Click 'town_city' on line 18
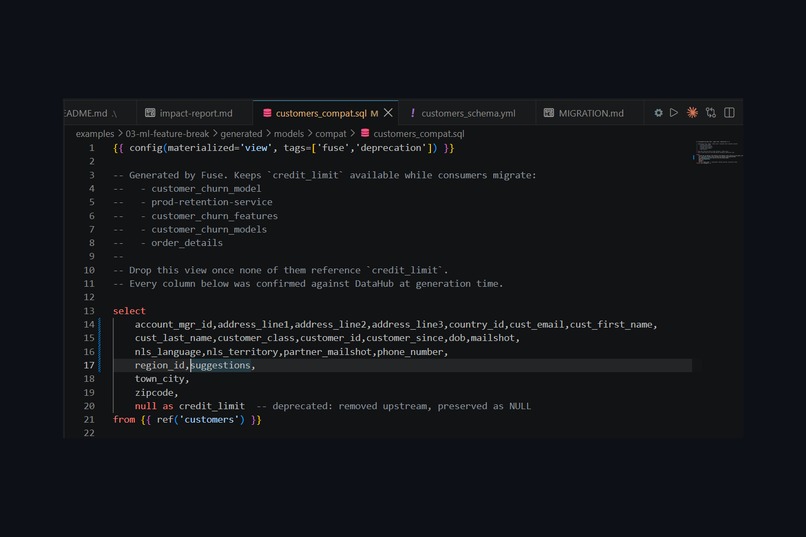Screen dimensions: 806x537 (159, 379)
